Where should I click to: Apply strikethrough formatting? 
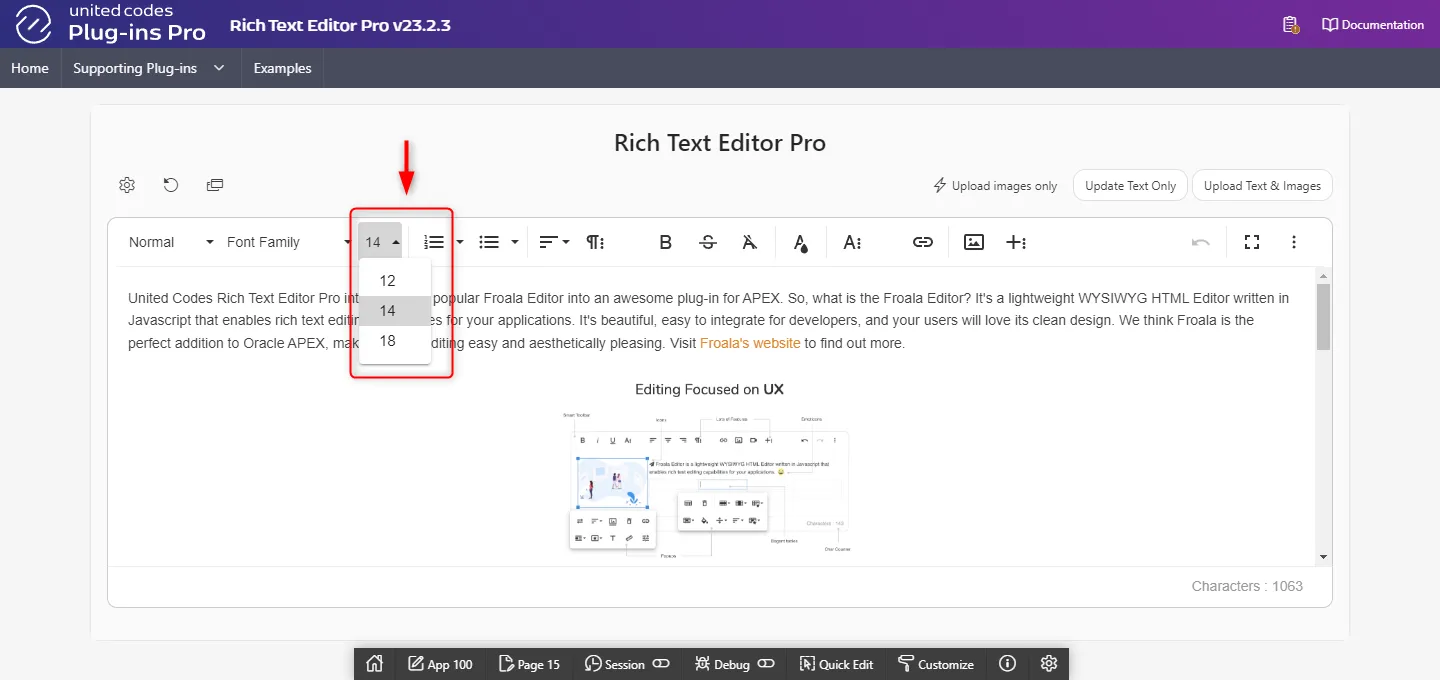click(x=708, y=242)
